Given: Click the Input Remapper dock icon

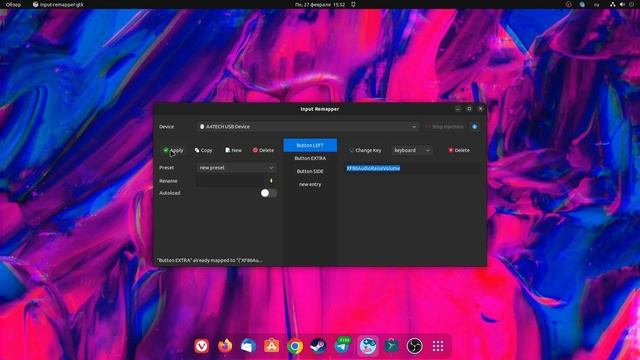Looking at the screenshot, I should pos(368,346).
